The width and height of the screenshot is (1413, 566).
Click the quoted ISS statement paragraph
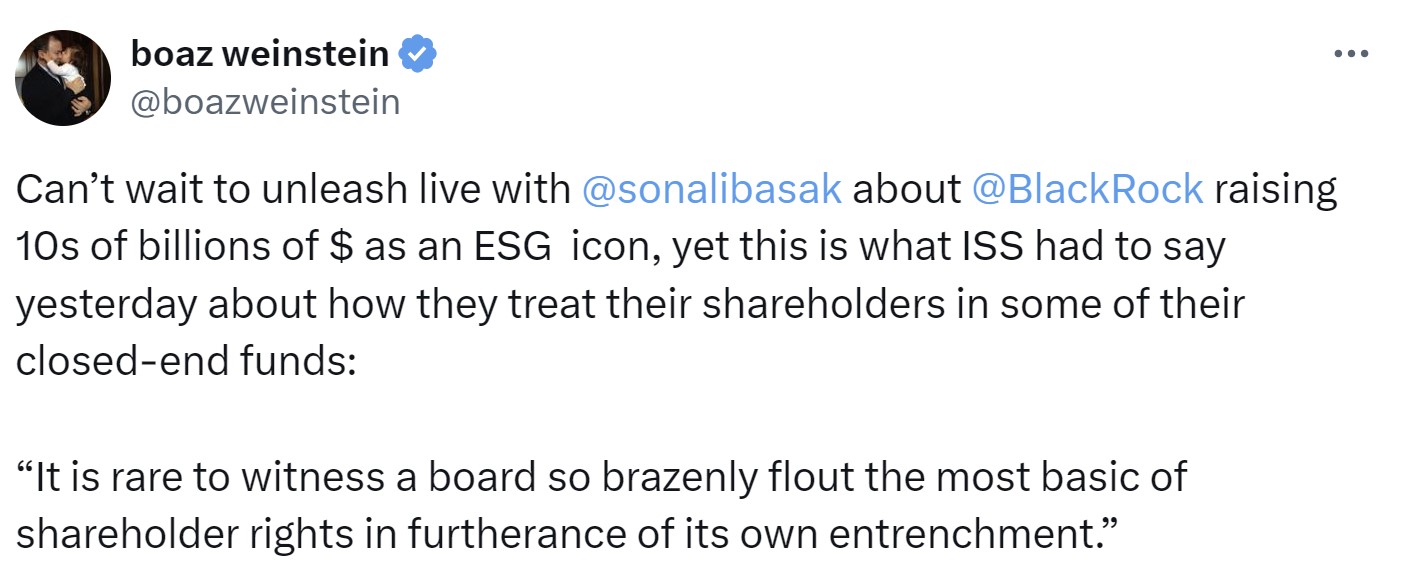point(600,506)
